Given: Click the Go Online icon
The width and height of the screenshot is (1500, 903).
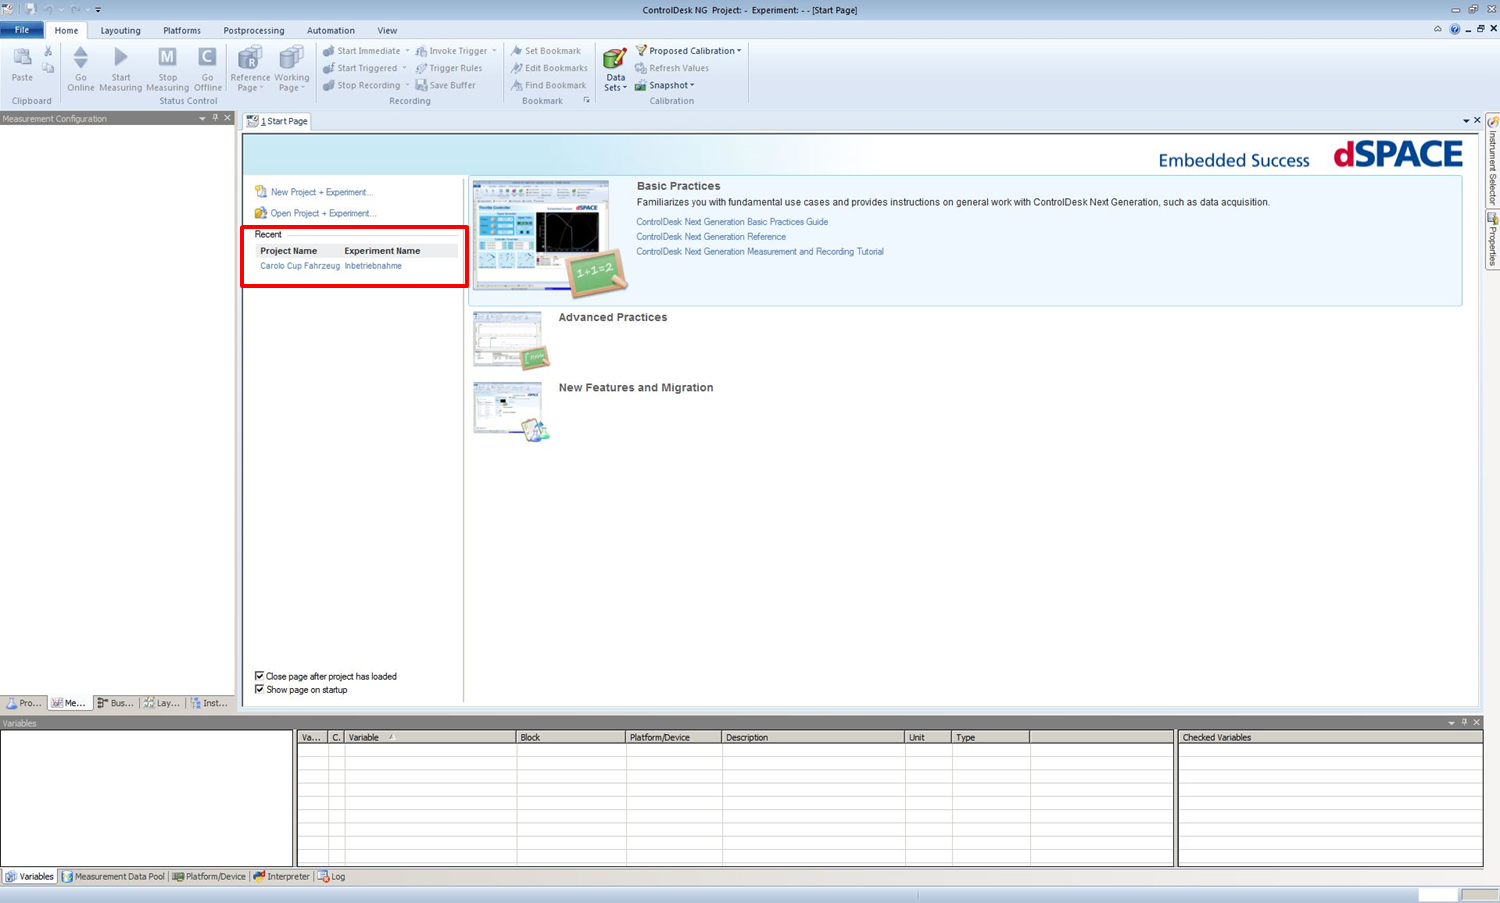Looking at the screenshot, I should pyautogui.click(x=81, y=58).
